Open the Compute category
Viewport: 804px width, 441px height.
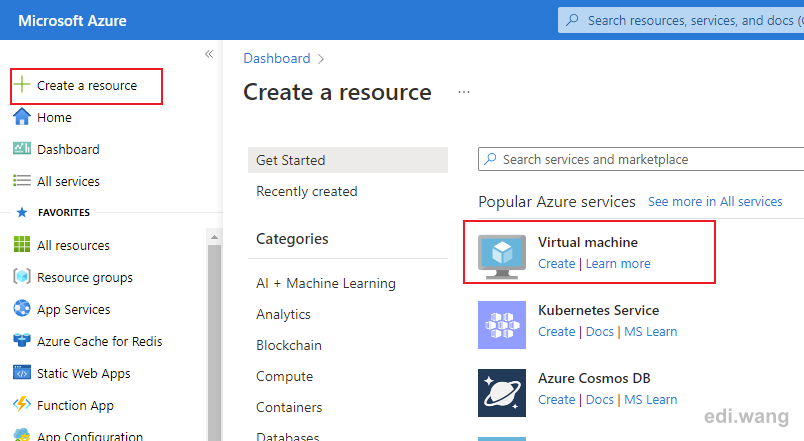[284, 376]
